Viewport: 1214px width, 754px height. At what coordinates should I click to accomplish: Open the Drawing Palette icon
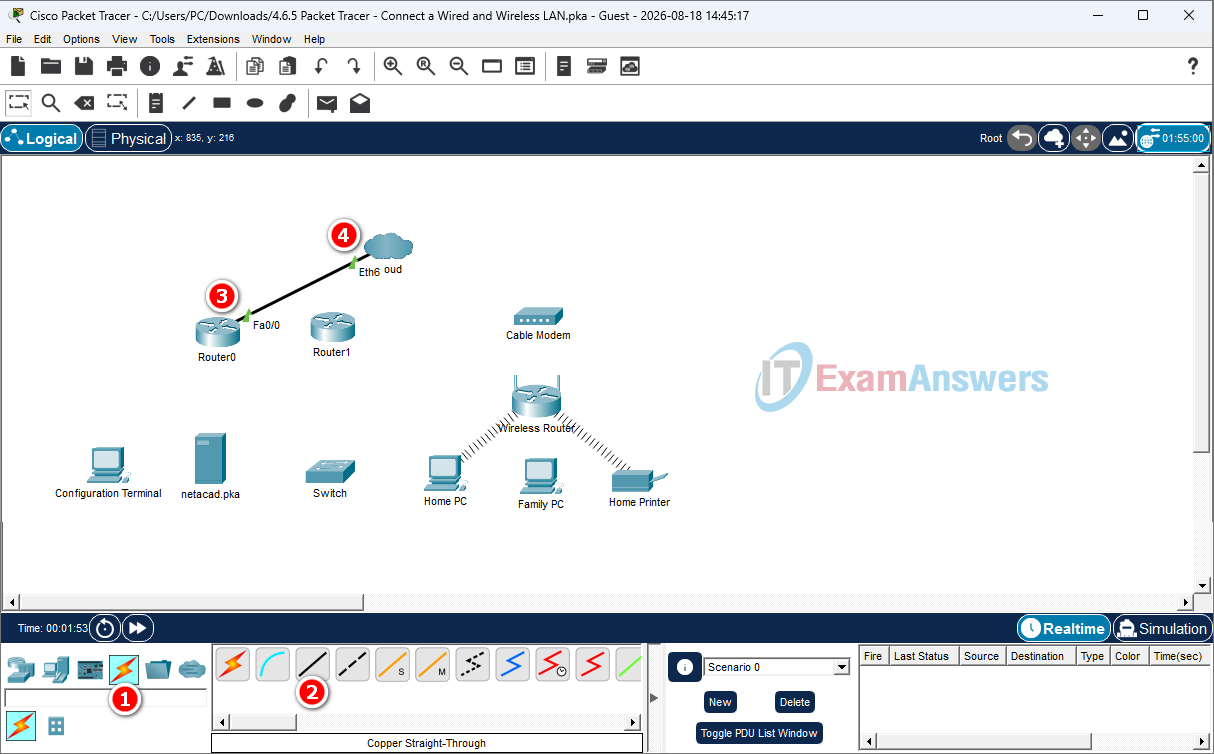[492, 66]
